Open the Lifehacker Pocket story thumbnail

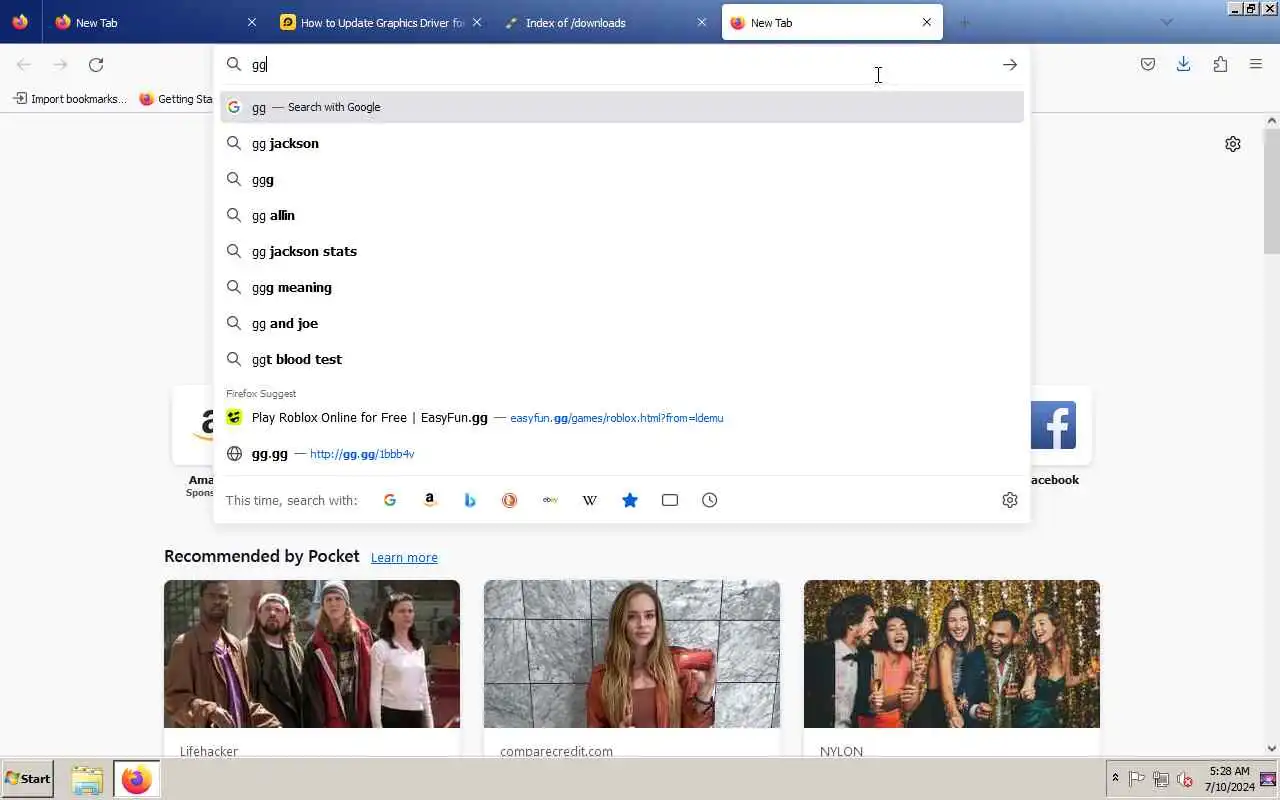[312, 654]
